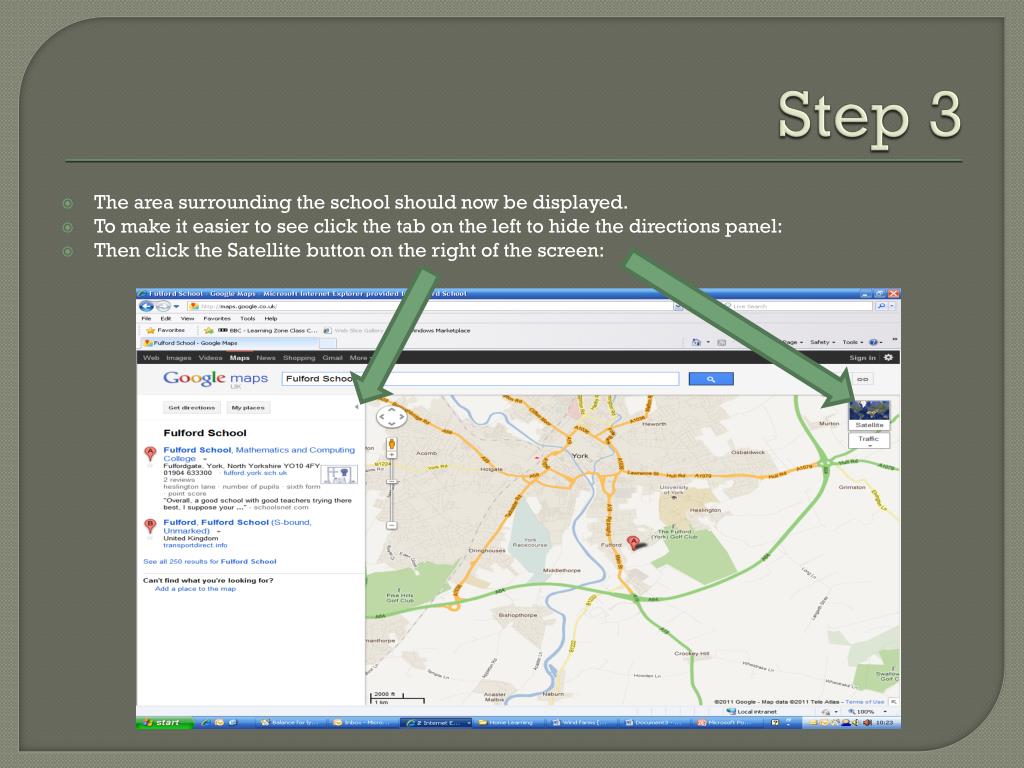The image size is (1024, 768).
Task: Click the add-to-favorites bar star icon
Action: click(208, 330)
